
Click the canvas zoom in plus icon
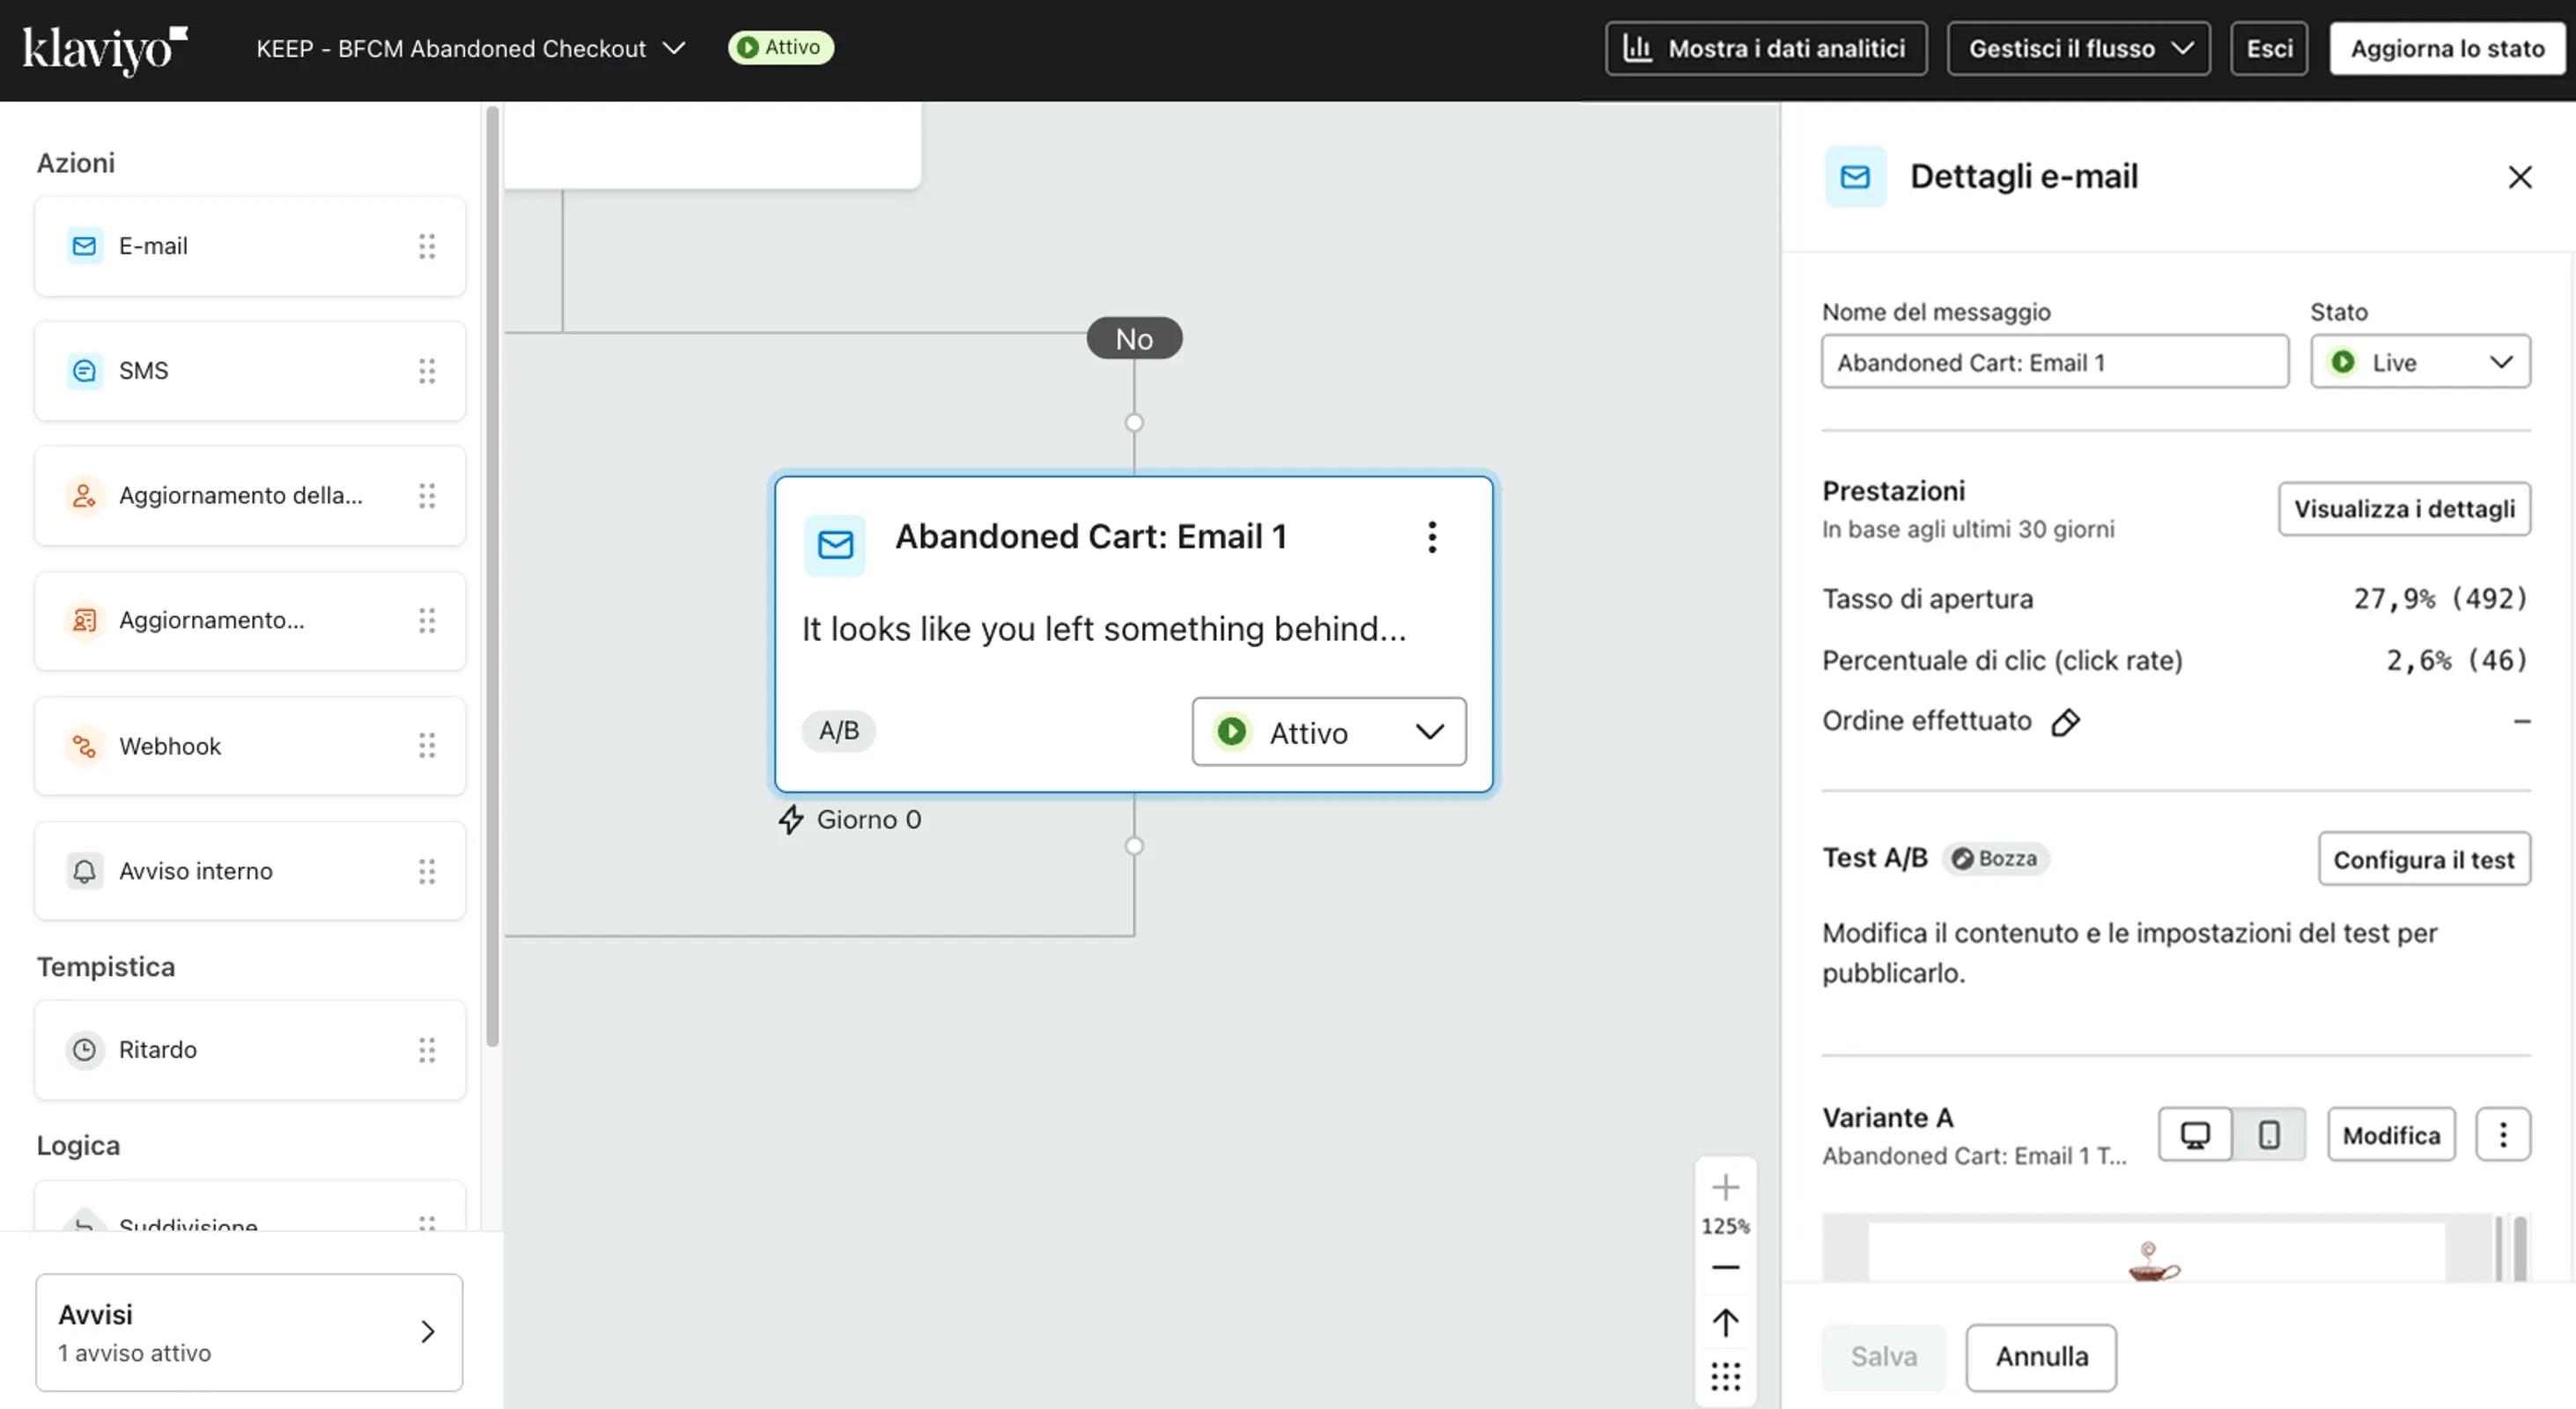(1725, 1187)
